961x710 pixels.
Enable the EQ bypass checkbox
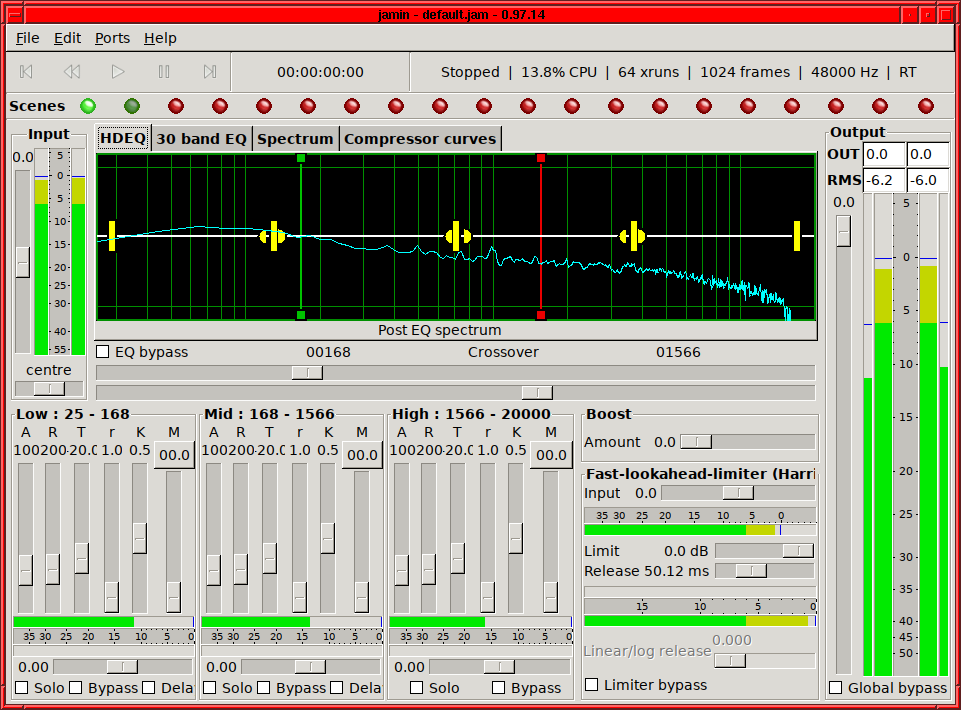point(103,352)
